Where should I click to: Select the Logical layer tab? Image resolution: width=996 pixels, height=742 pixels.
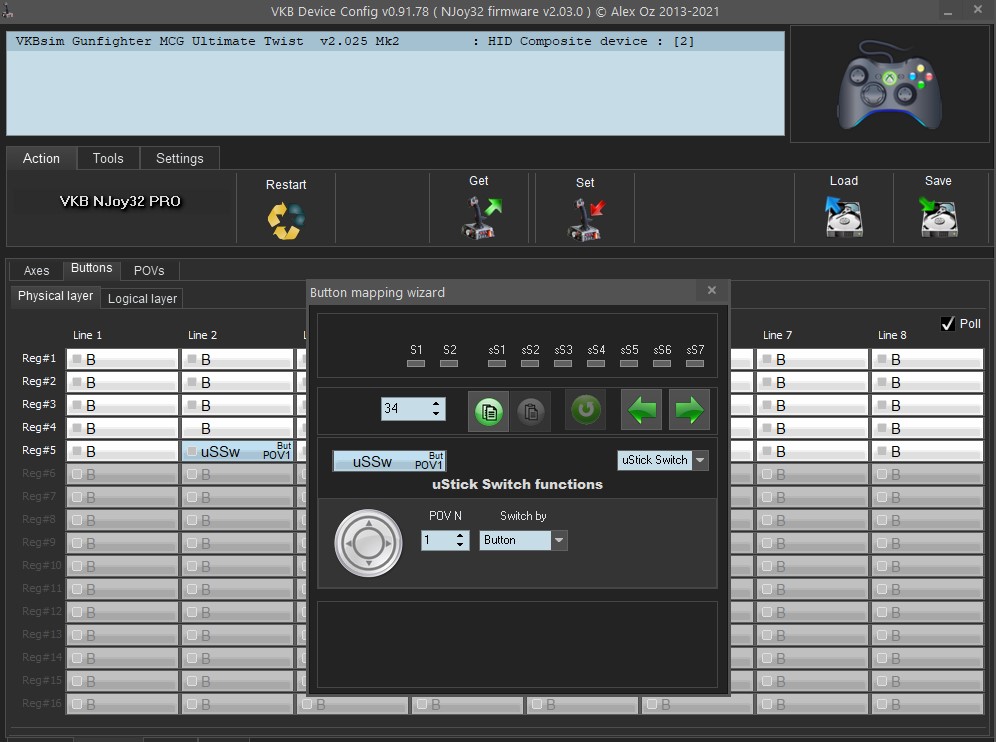(x=142, y=299)
